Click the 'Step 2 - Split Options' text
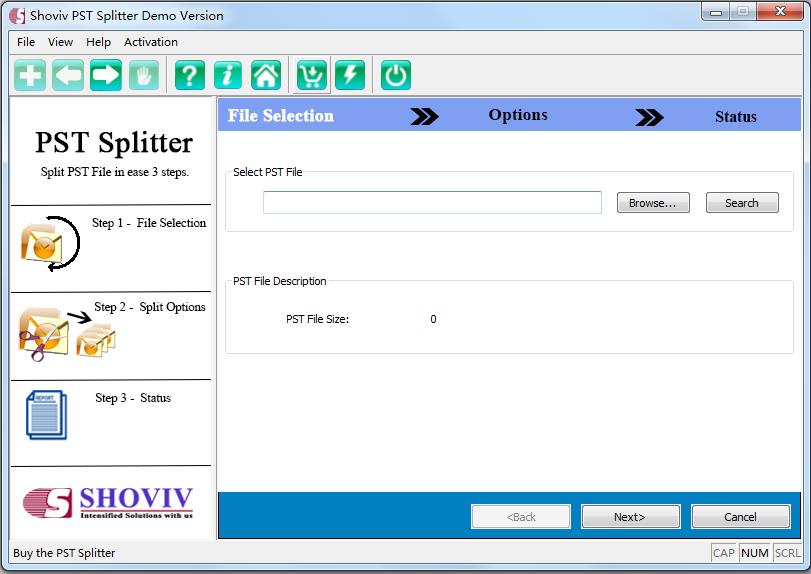The width and height of the screenshot is (811, 574). click(x=149, y=307)
